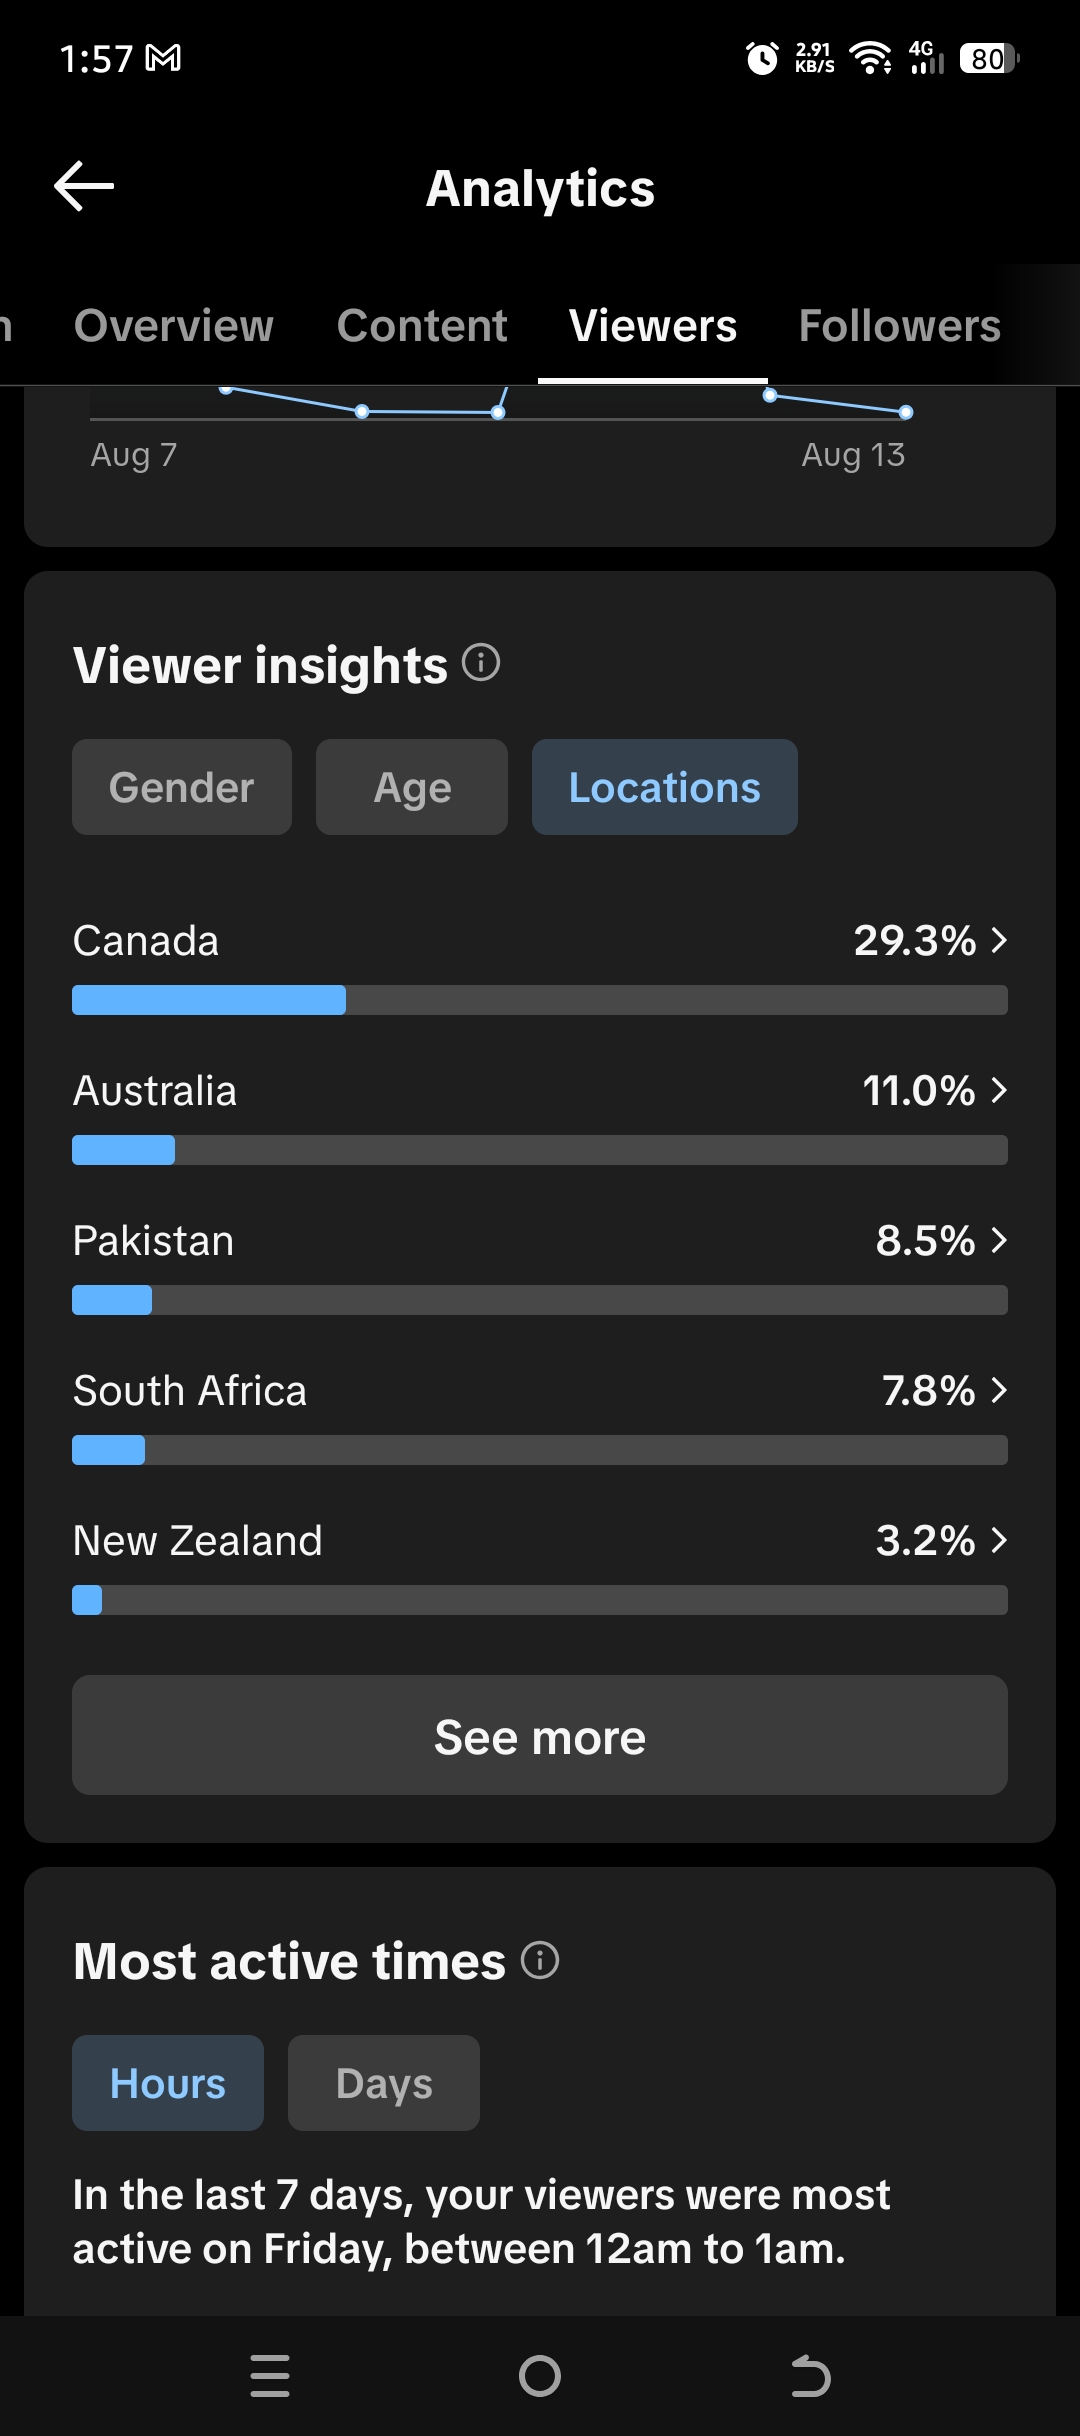Switch to the Followers tab
The height and width of the screenshot is (2436, 1080).
tap(900, 326)
